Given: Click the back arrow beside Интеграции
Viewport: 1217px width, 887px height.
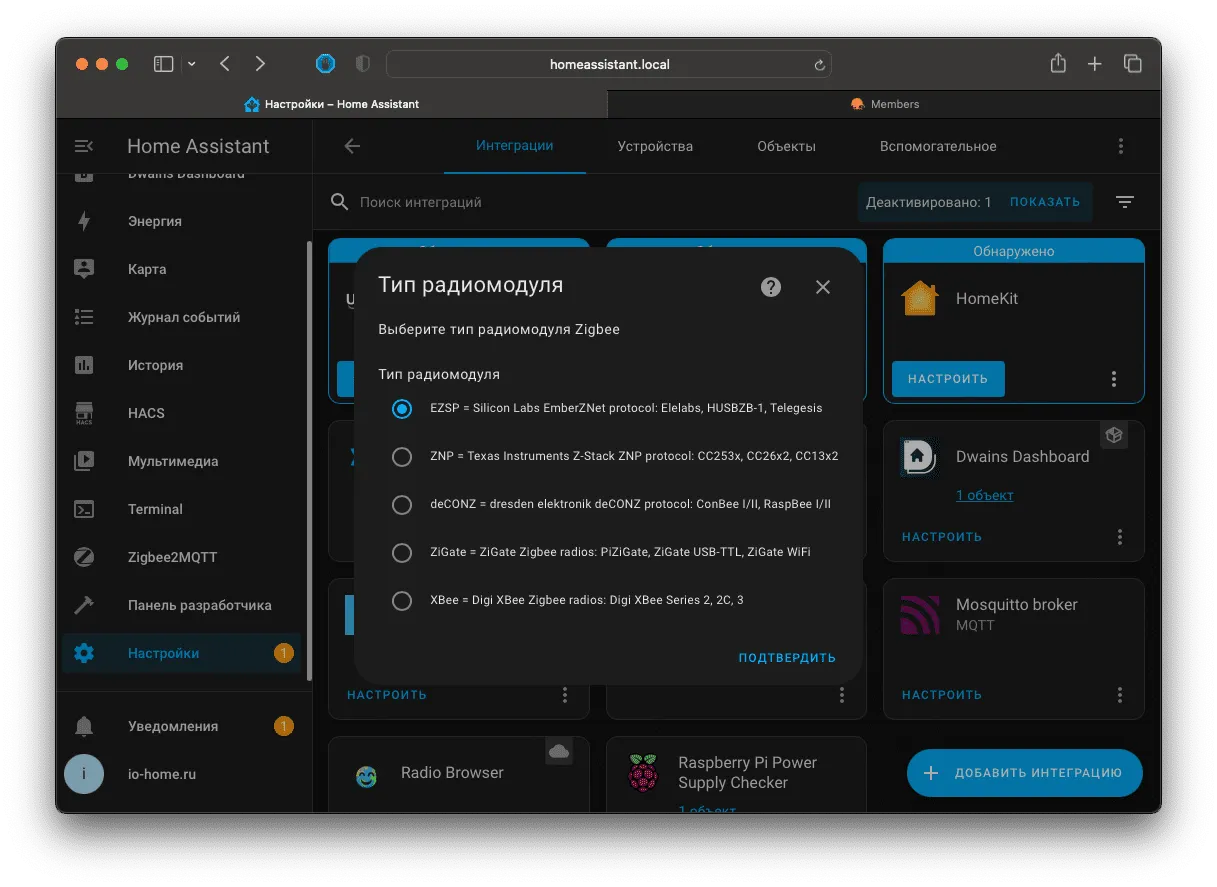Looking at the screenshot, I should (352, 146).
